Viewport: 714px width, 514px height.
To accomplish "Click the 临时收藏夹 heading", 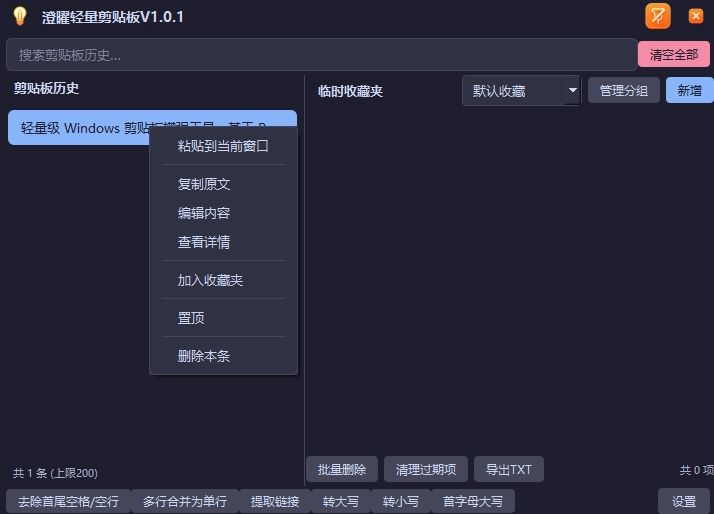I will click(x=350, y=91).
